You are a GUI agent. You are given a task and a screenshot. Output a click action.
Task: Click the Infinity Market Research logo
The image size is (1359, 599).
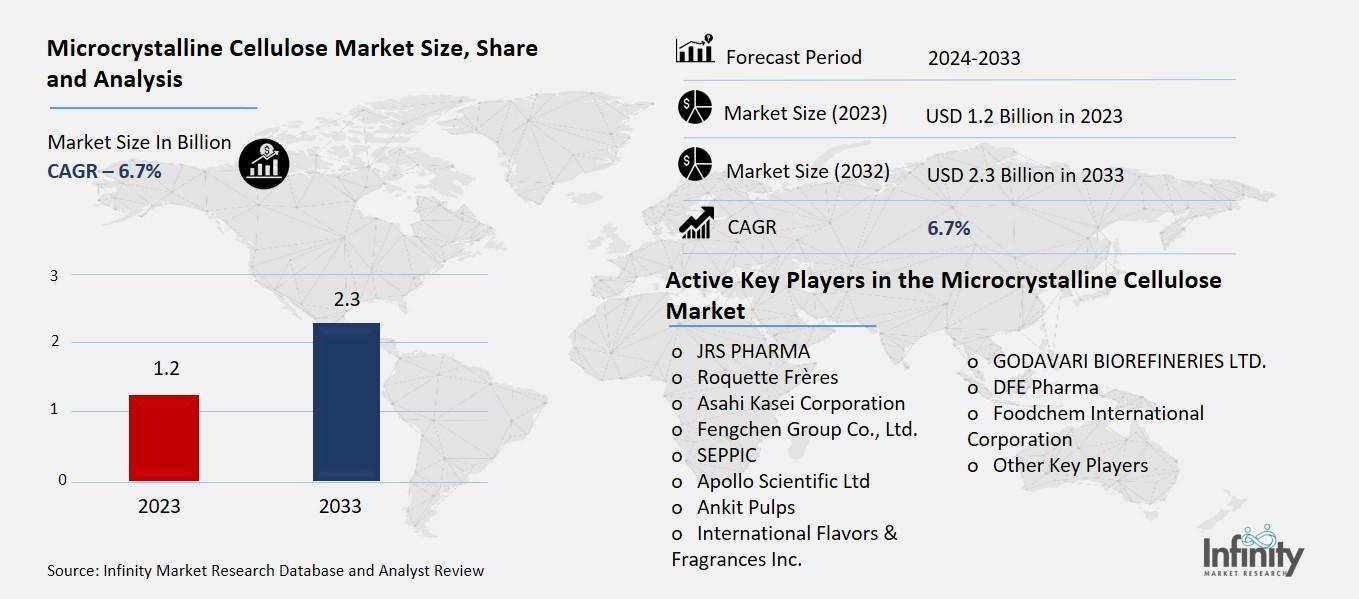pyautogui.click(x=1251, y=553)
